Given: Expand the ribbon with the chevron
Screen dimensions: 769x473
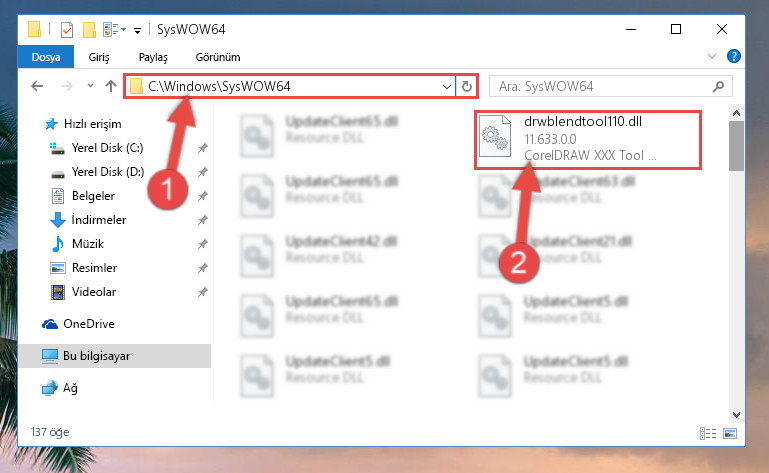Looking at the screenshot, I should tap(712, 56).
